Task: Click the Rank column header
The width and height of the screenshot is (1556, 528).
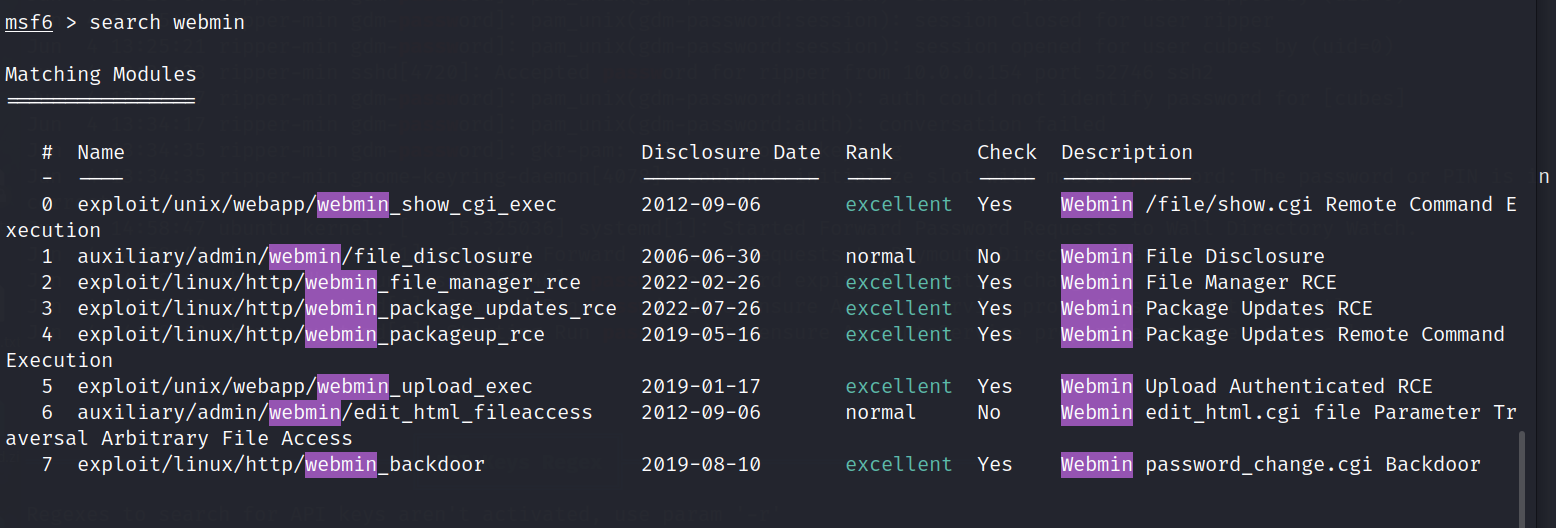Action: point(868,152)
